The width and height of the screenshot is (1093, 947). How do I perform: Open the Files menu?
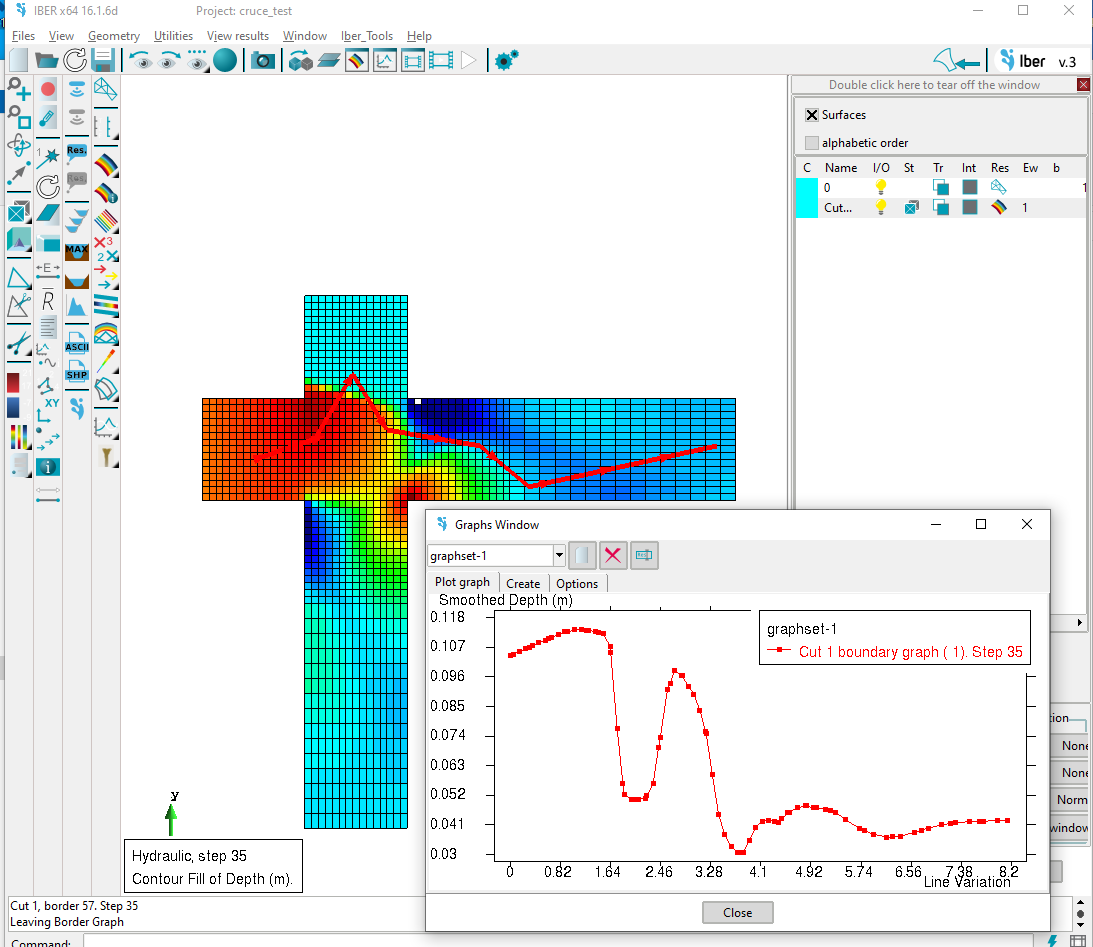[x=23, y=36]
